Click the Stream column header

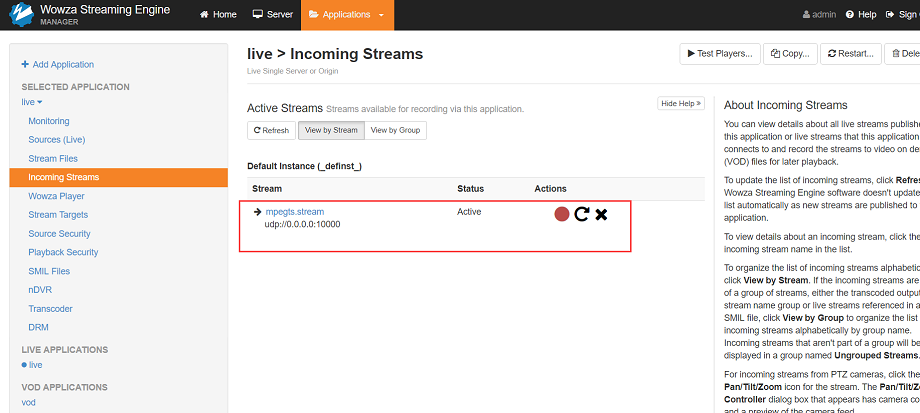(x=267, y=189)
